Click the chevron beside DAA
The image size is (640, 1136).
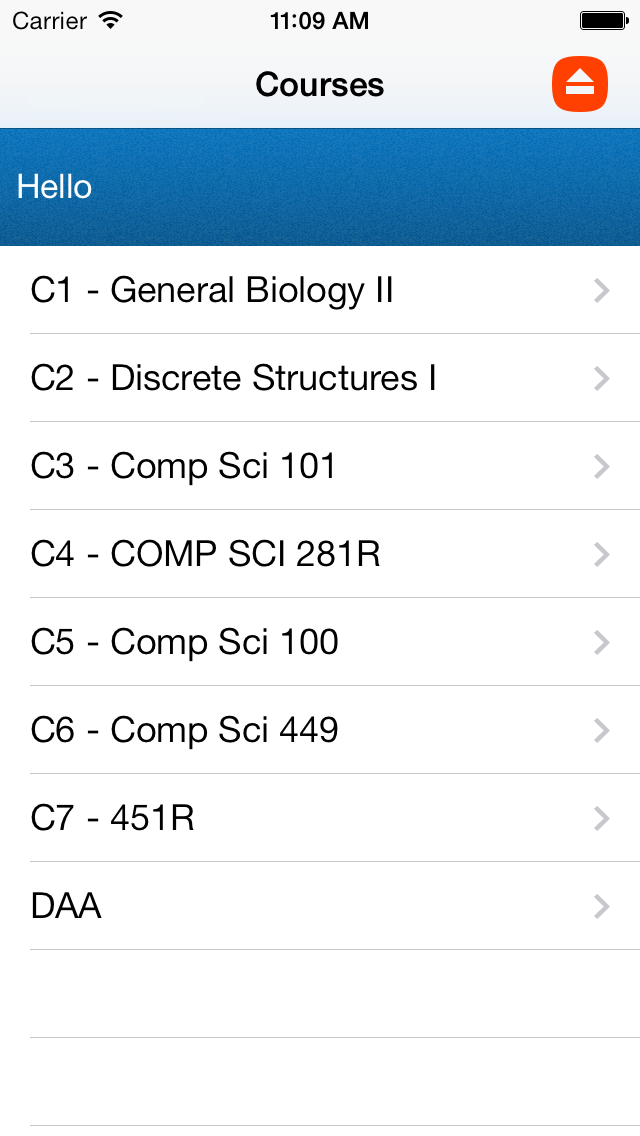601,906
